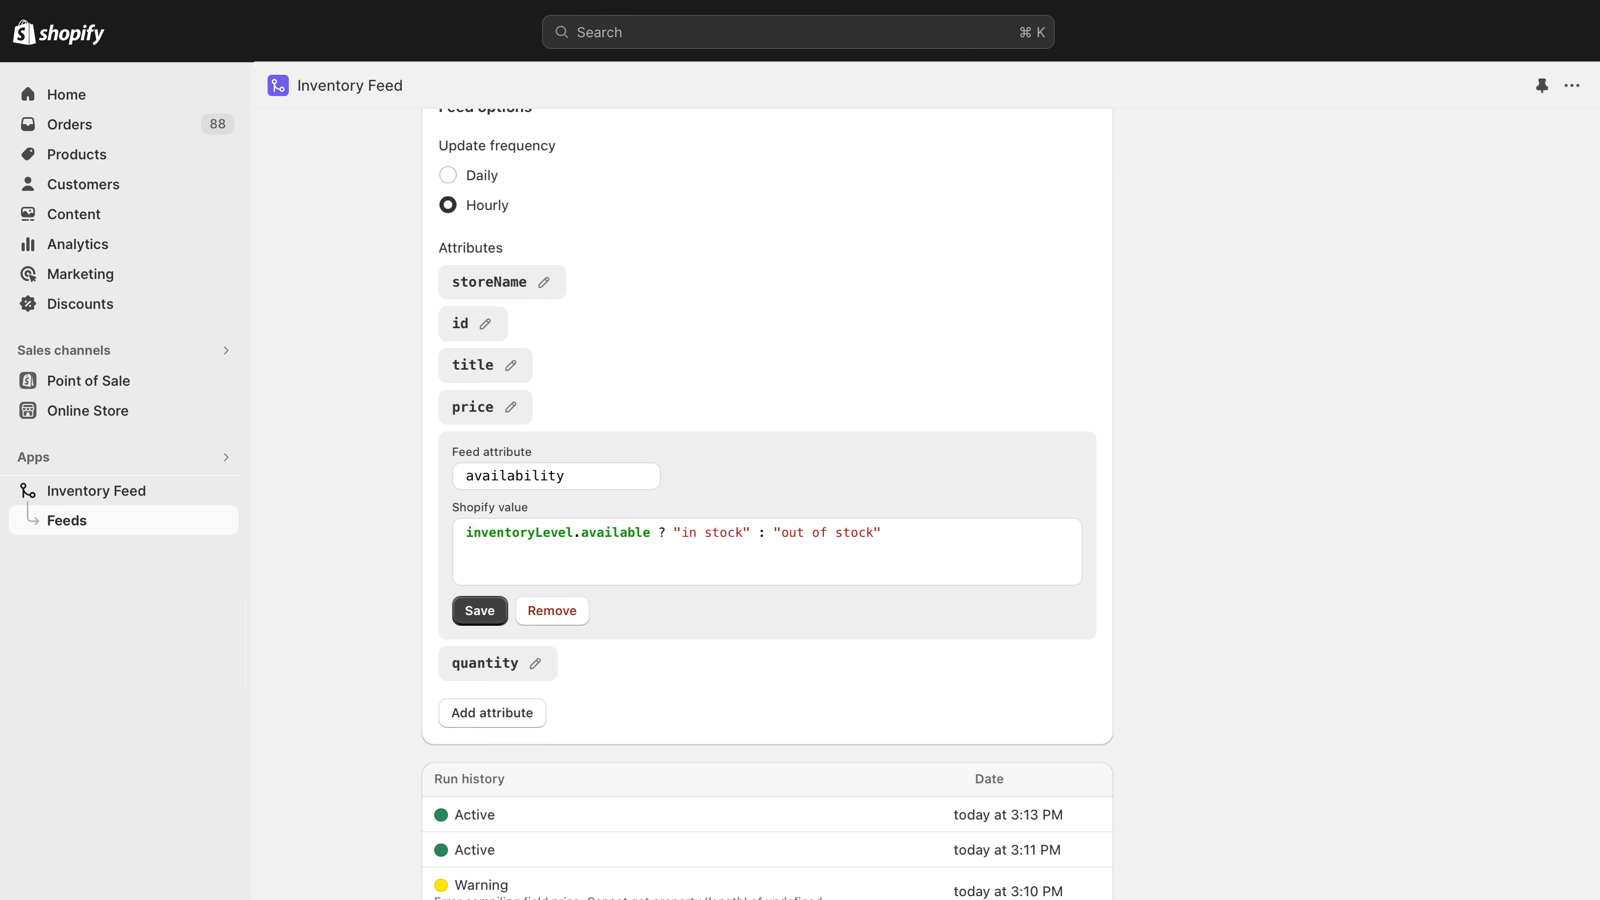The image size is (1600, 900).
Task: Select the Products tag icon
Action: [28, 154]
